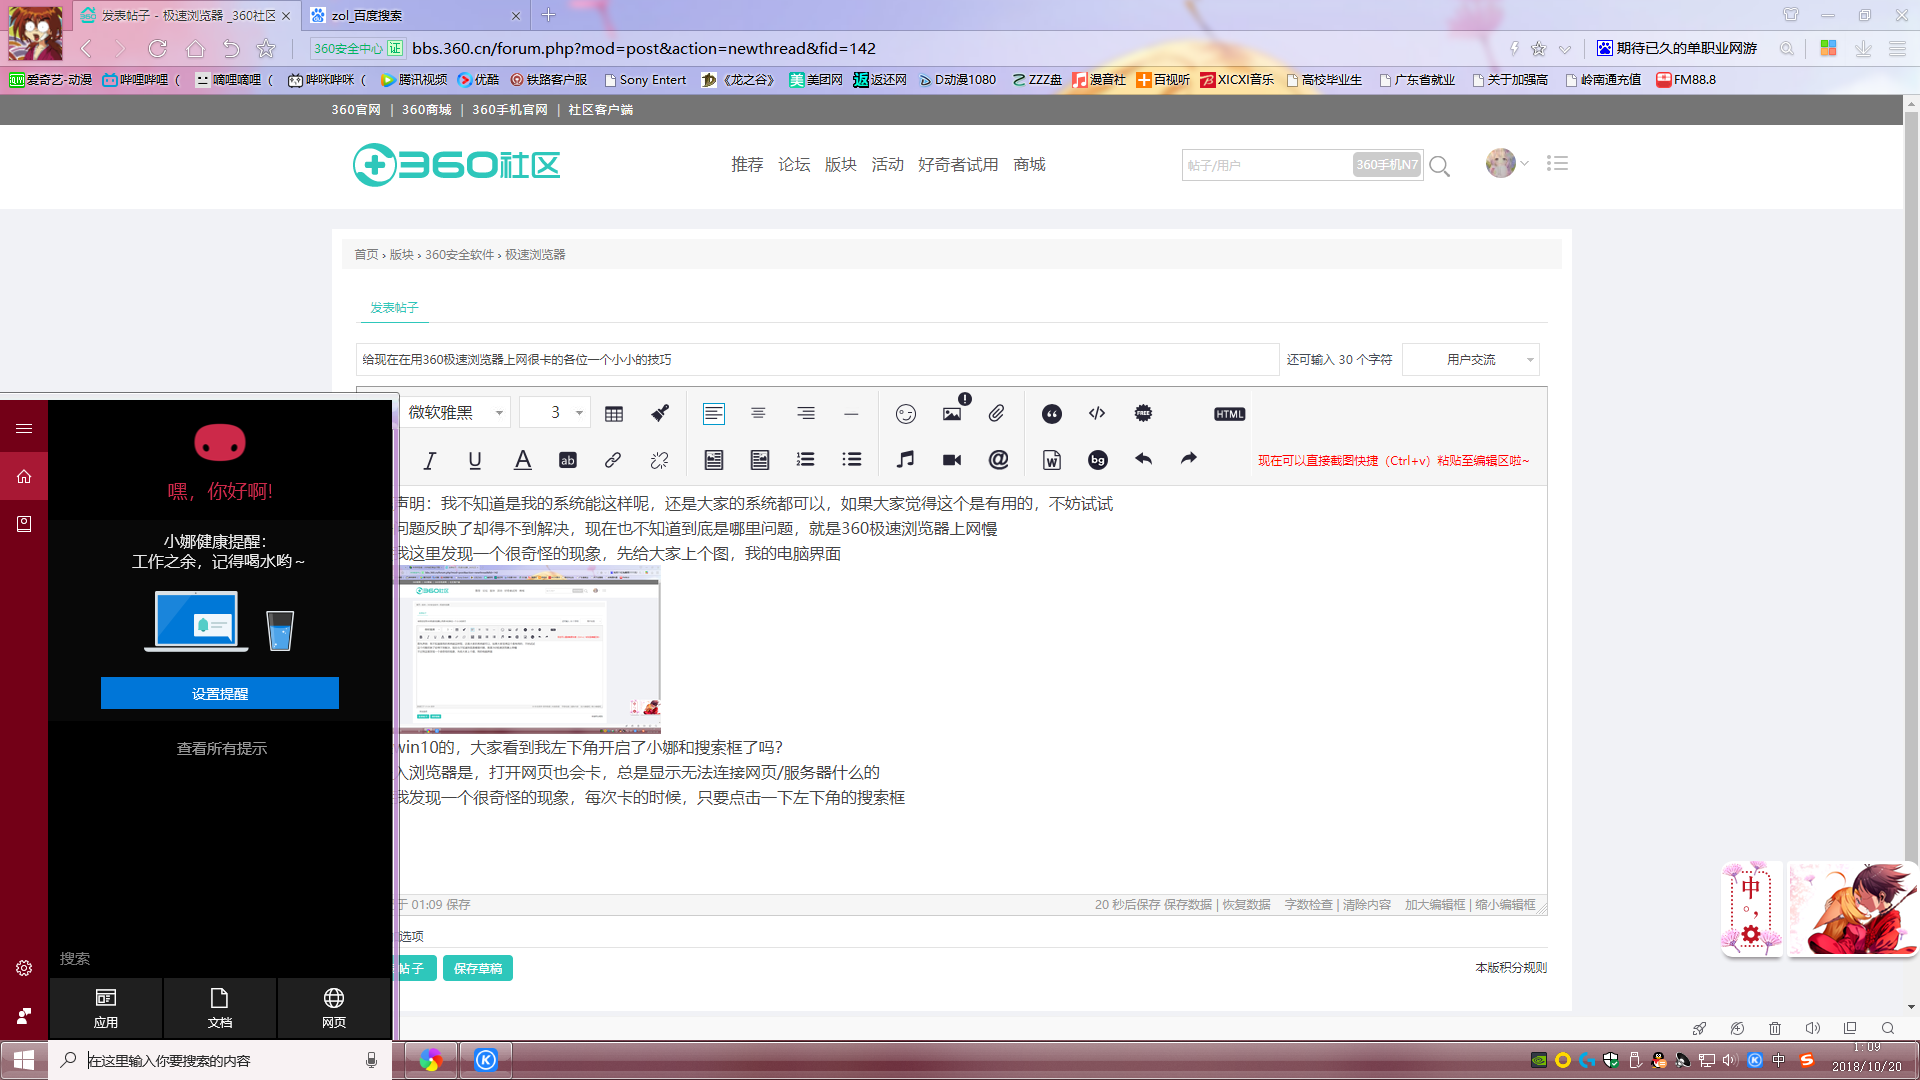The image size is (1920, 1080).
Task: Open the emoticon smiley picker
Action: point(906,414)
